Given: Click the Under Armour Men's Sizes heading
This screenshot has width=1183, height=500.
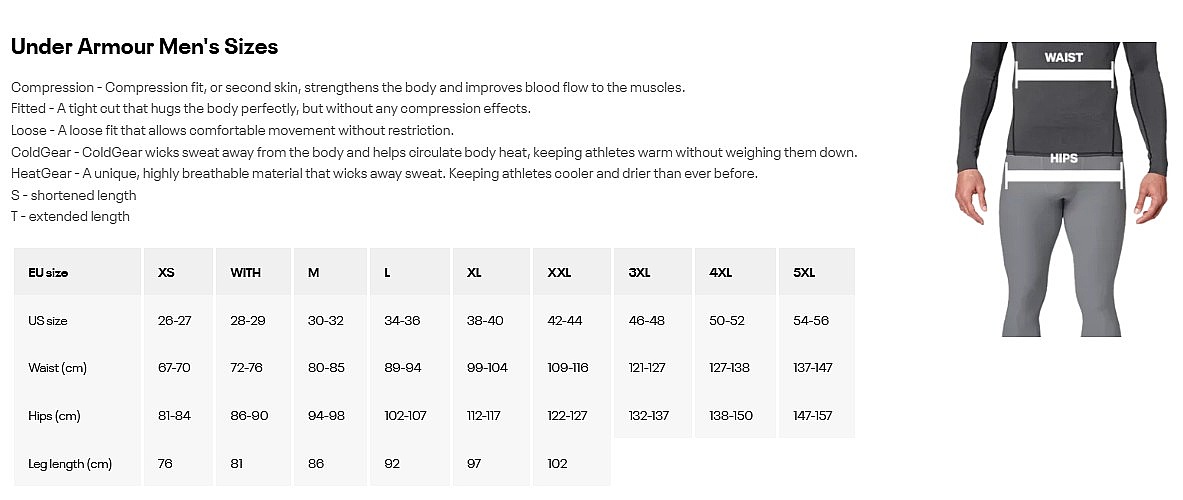Looking at the screenshot, I should tap(144, 47).
